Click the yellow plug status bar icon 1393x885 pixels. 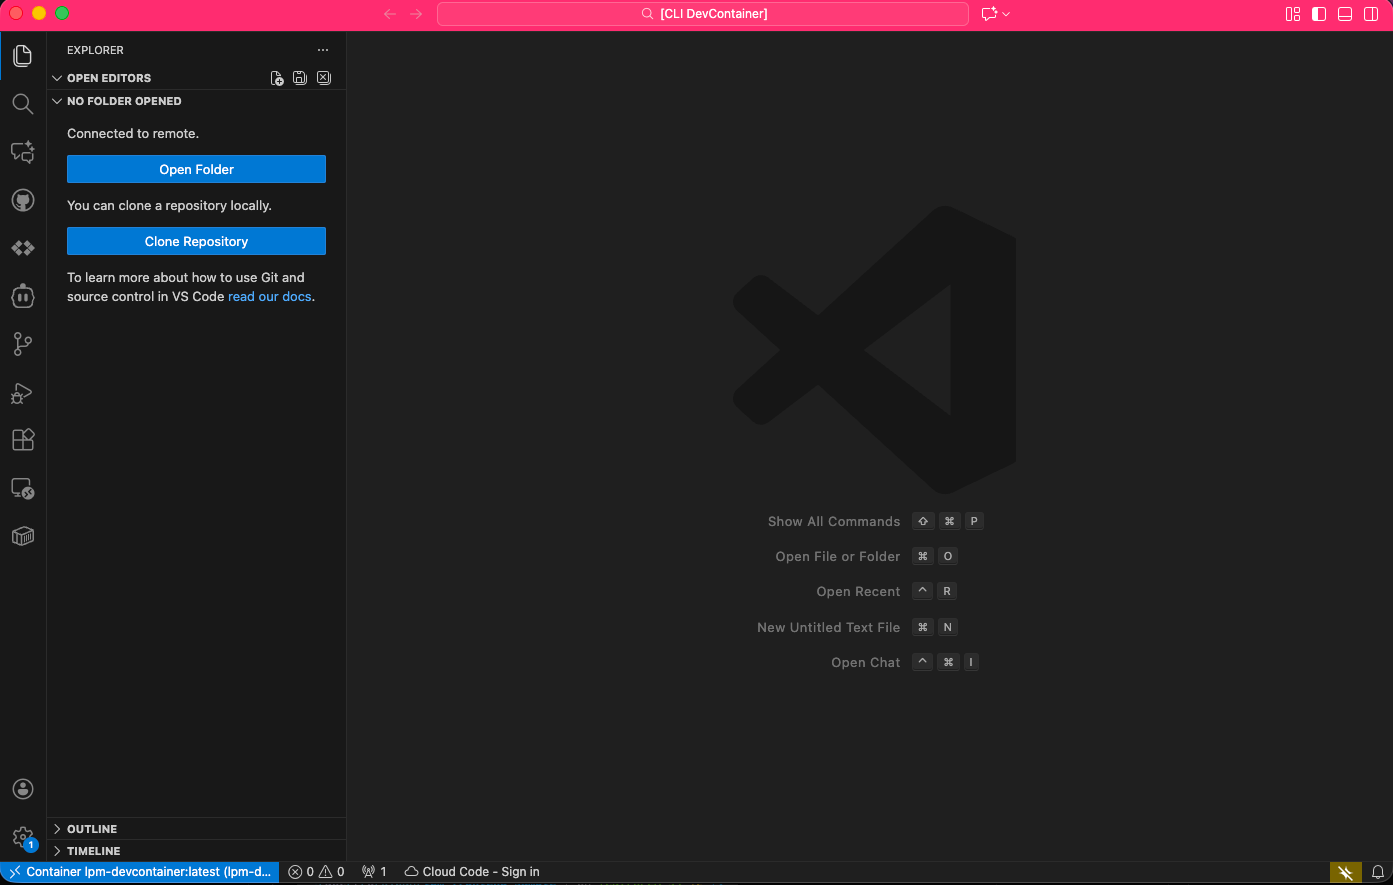[x=1346, y=872]
